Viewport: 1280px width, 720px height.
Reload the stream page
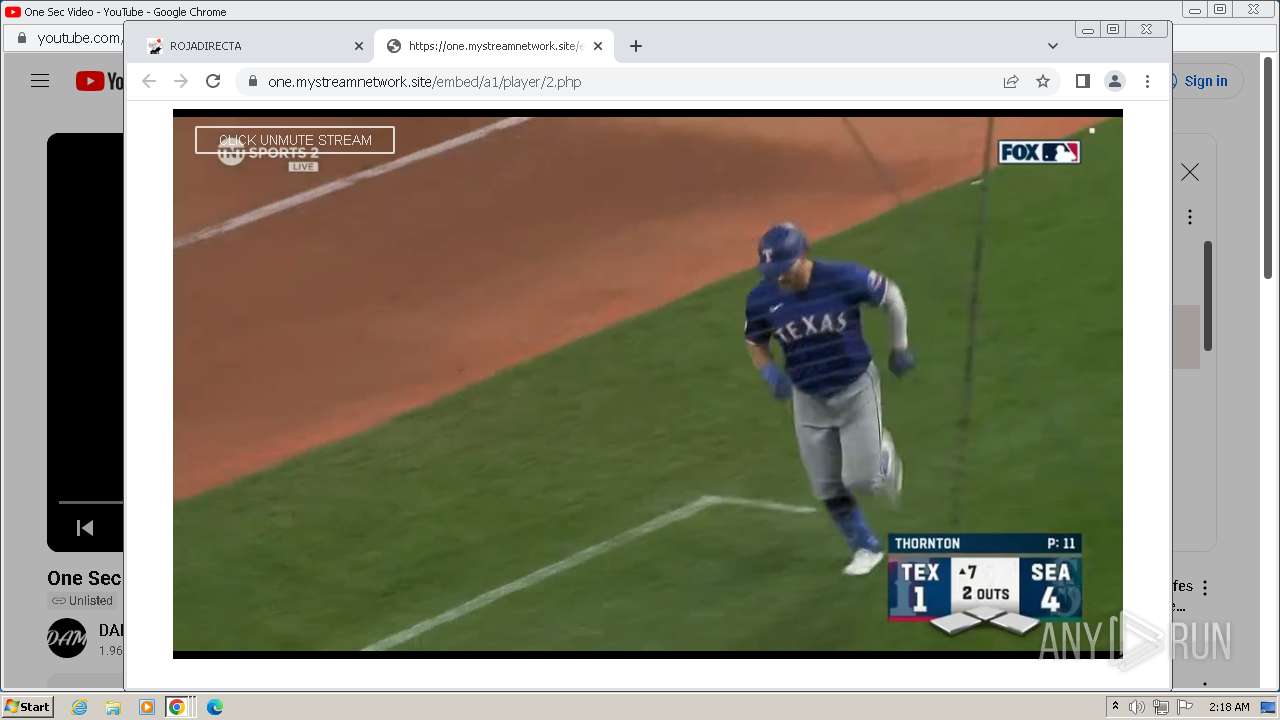tap(213, 81)
